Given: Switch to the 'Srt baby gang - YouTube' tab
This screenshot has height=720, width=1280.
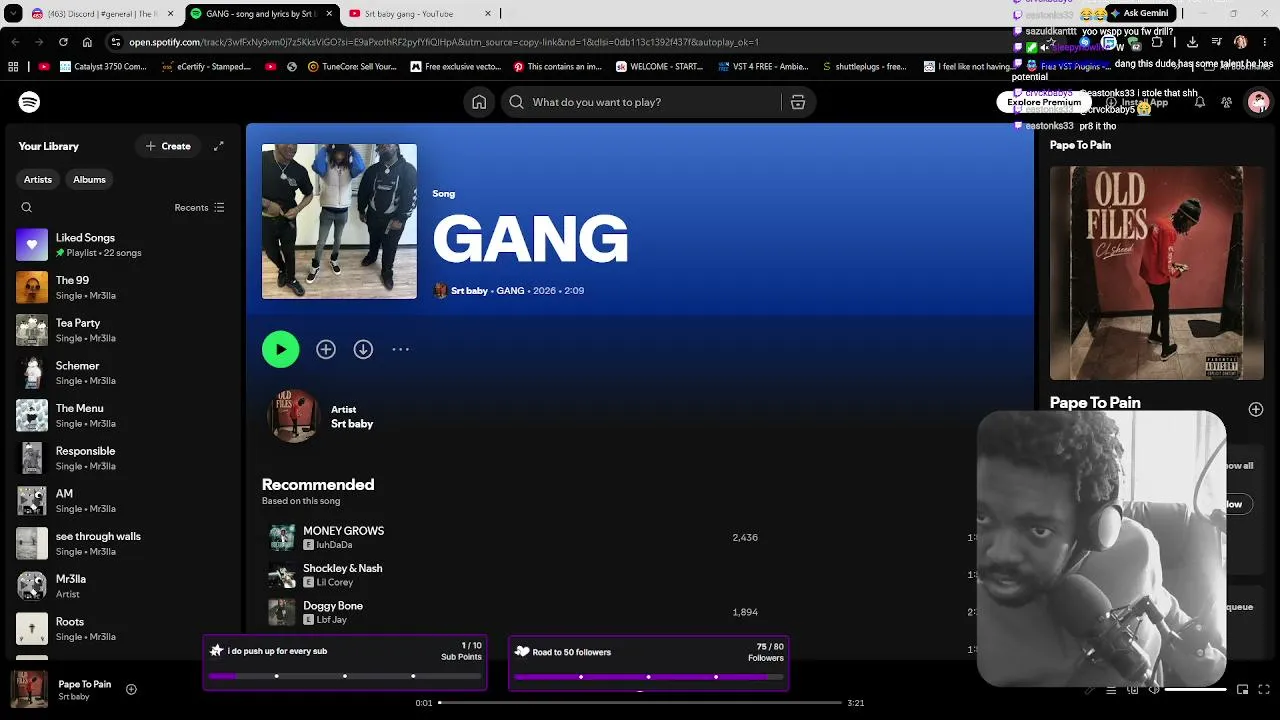Looking at the screenshot, I should tap(421, 14).
